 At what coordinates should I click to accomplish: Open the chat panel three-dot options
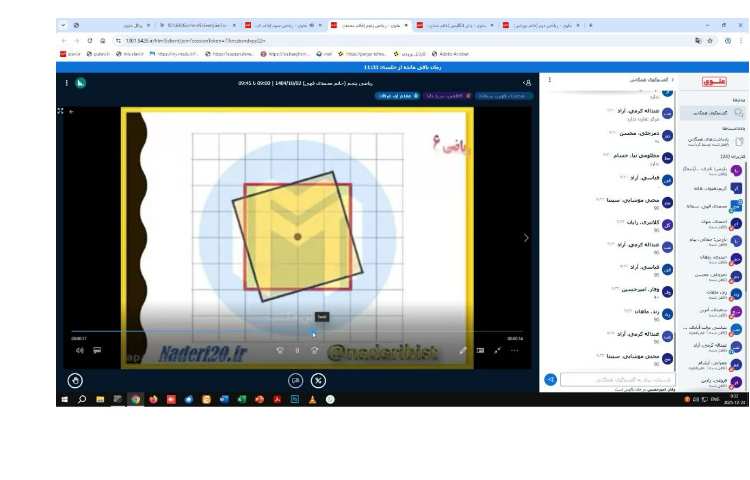(x=545, y=78)
